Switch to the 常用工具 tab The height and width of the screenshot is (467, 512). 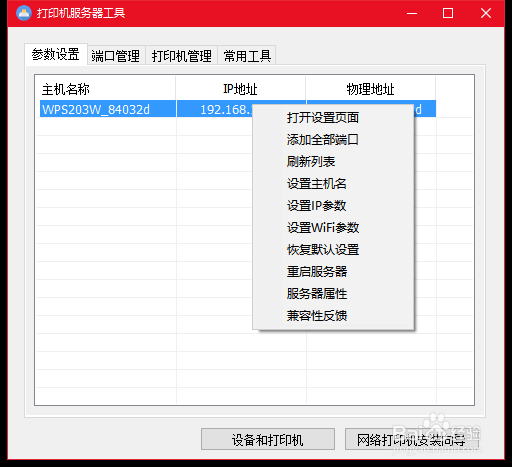pyautogui.click(x=247, y=55)
